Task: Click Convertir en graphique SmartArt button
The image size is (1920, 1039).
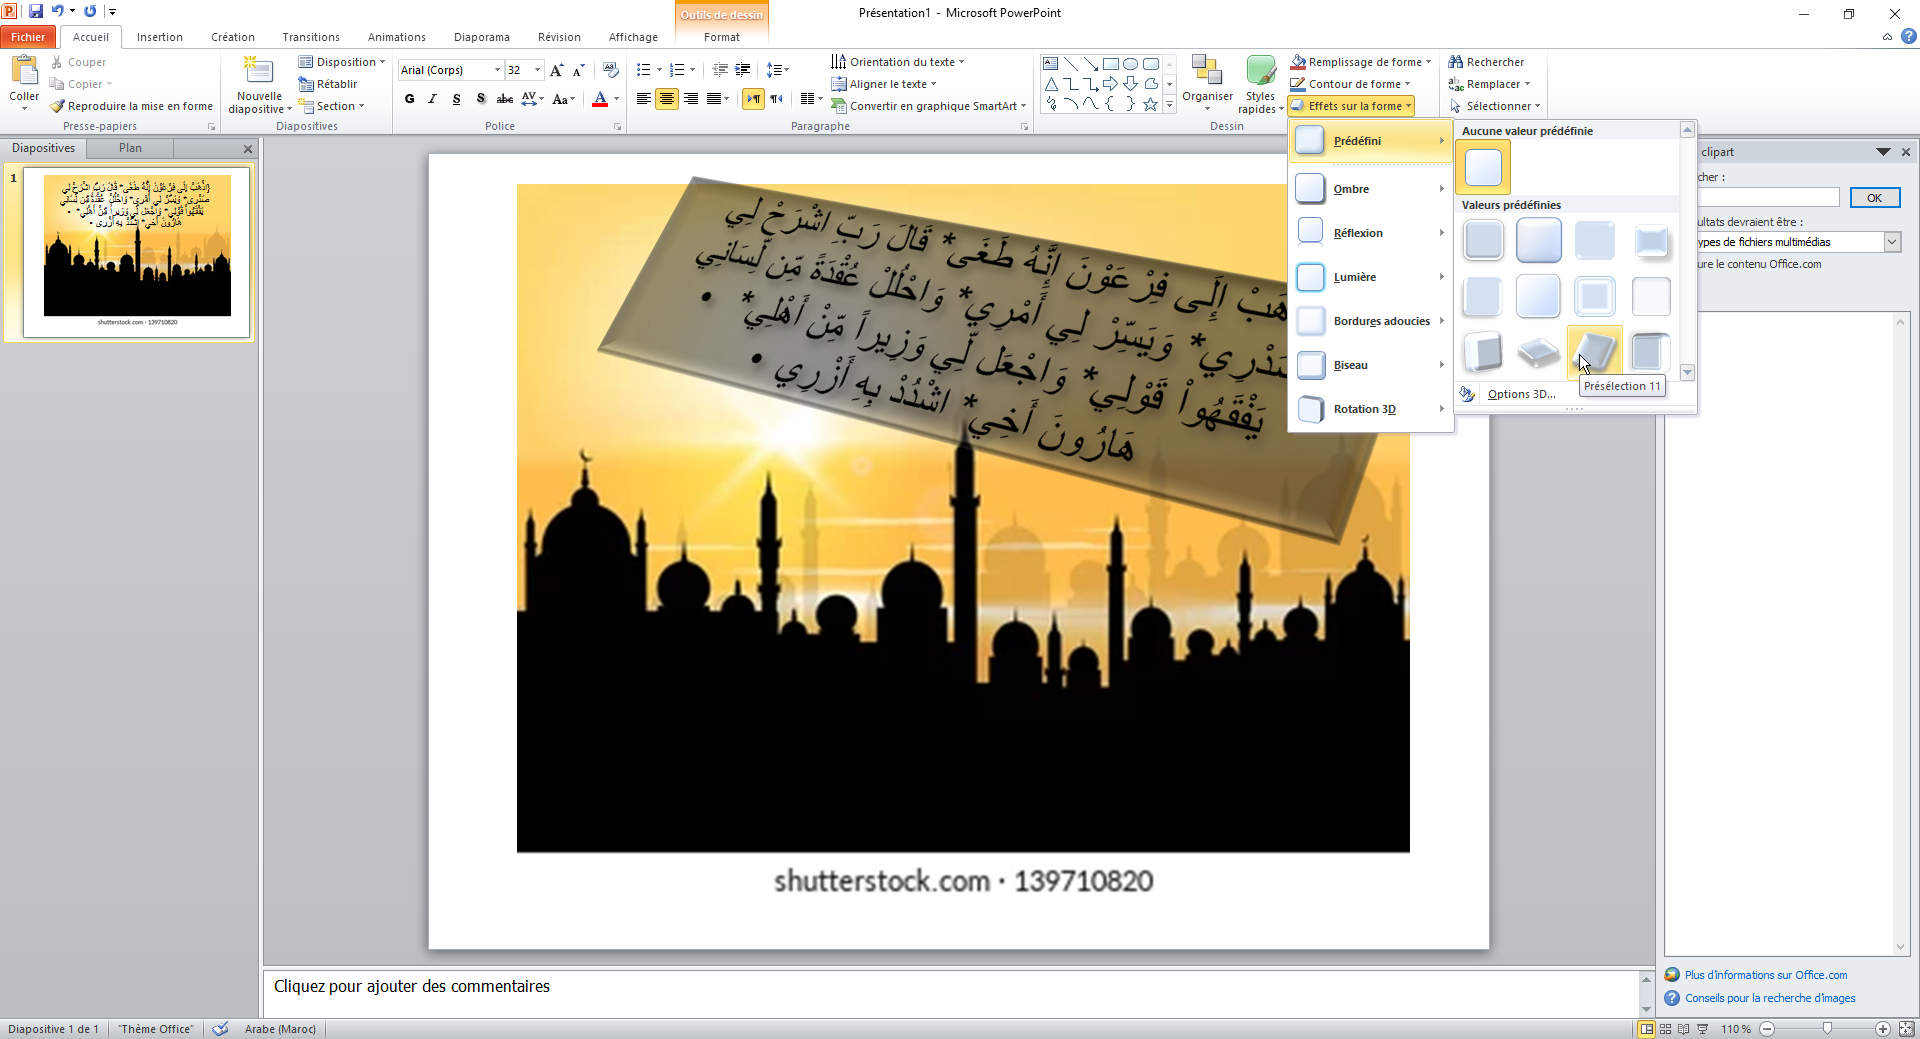Action: [929, 106]
